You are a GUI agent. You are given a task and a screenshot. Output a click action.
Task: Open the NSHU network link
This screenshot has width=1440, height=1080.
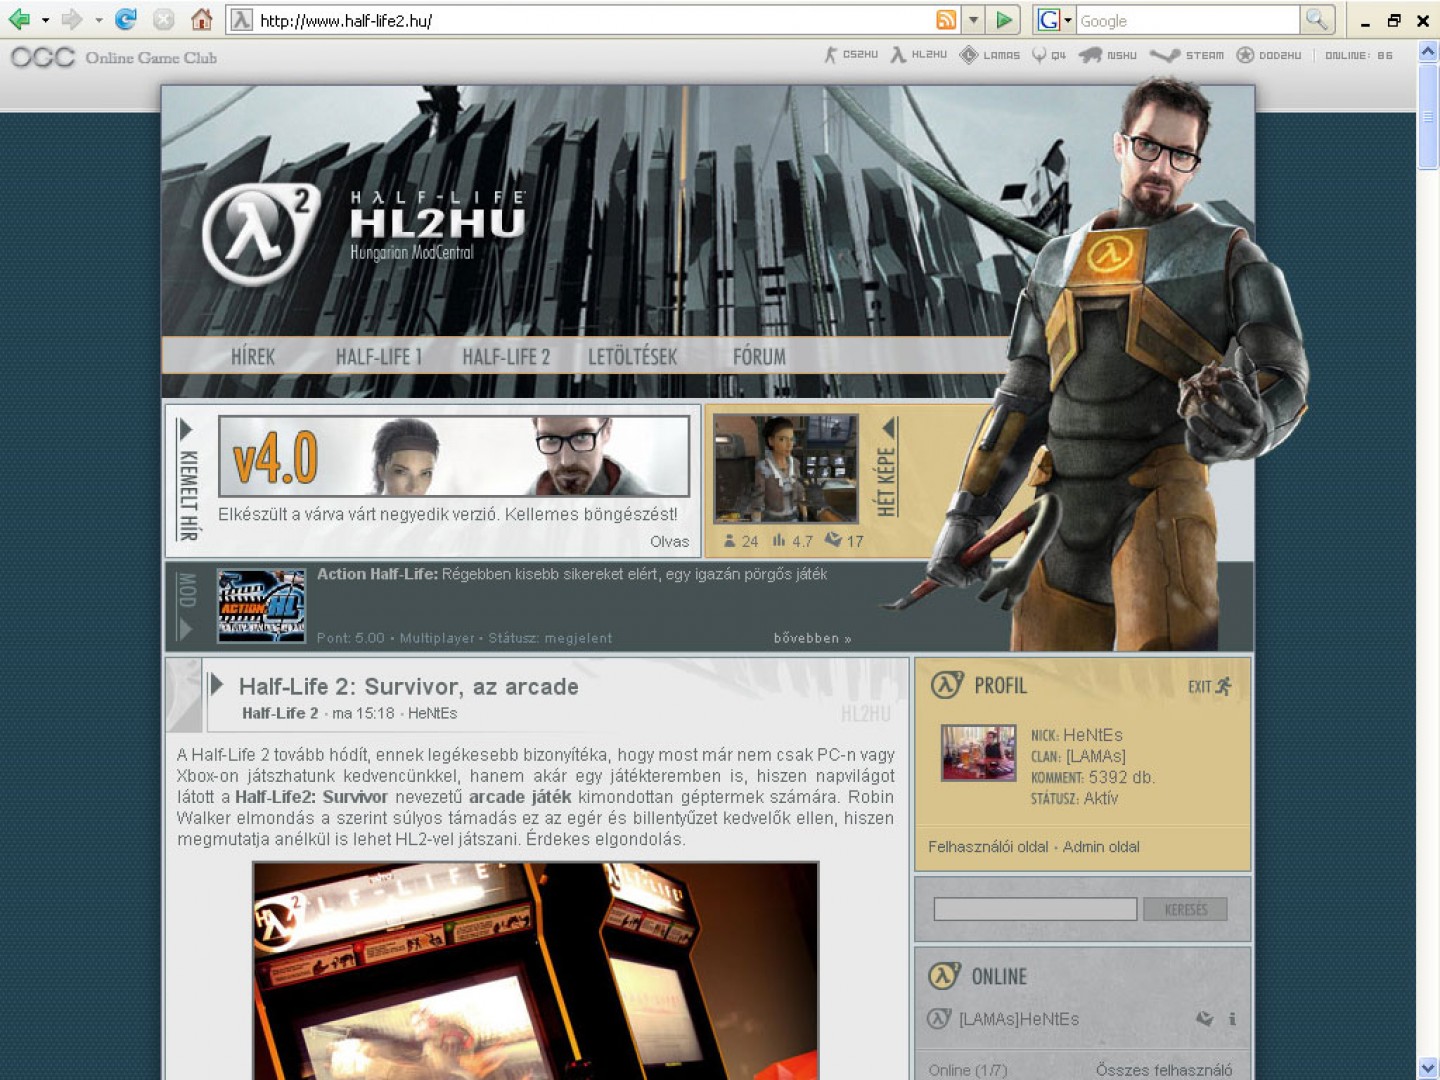[1108, 55]
